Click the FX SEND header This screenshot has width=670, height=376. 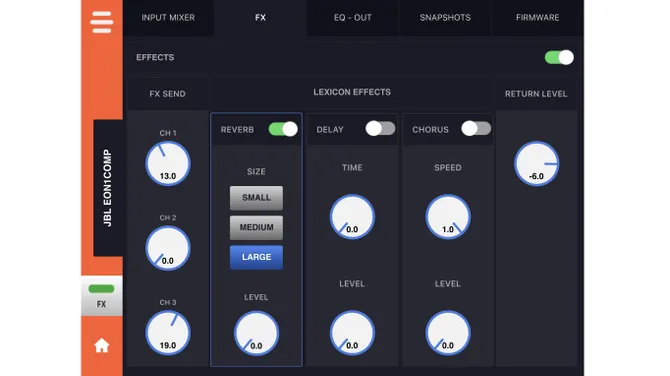click(168, 94)
